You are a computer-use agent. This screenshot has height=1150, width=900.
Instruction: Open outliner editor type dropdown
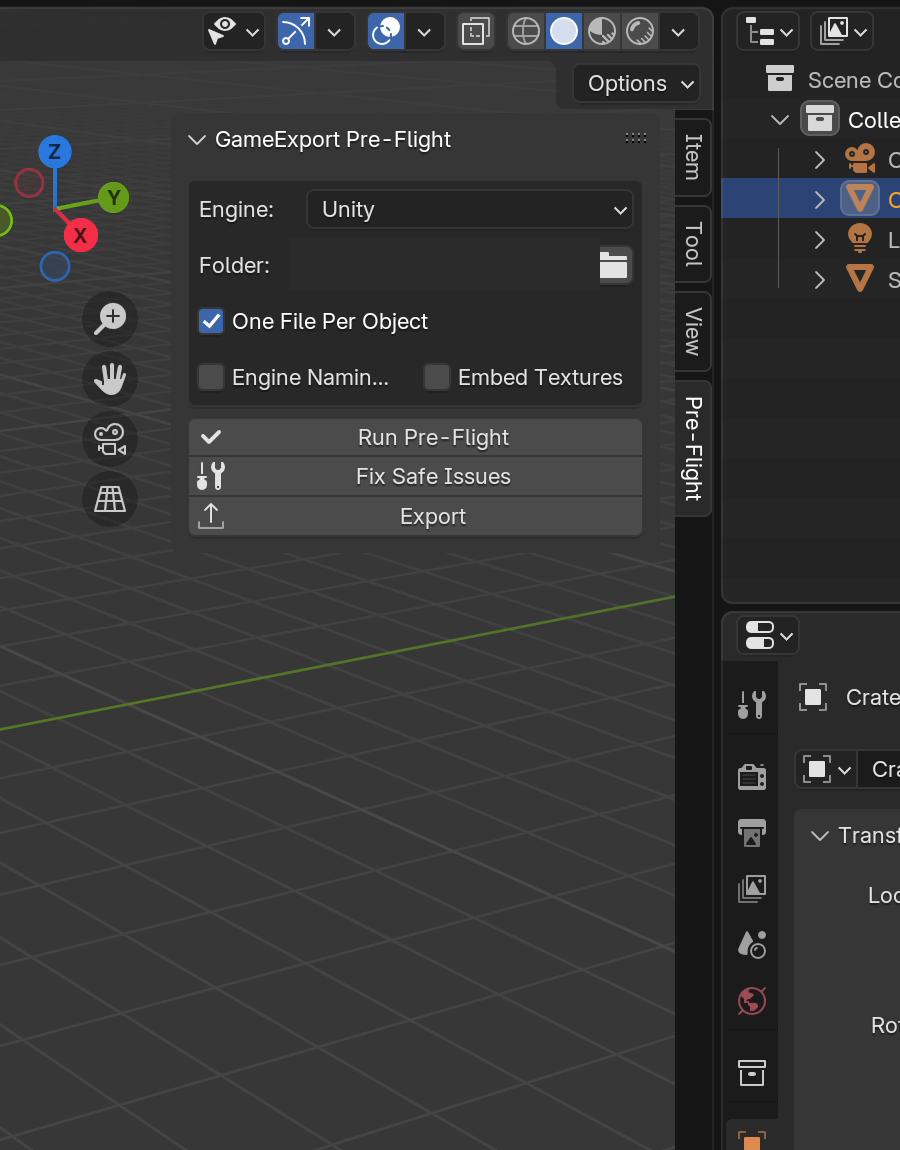768,32
